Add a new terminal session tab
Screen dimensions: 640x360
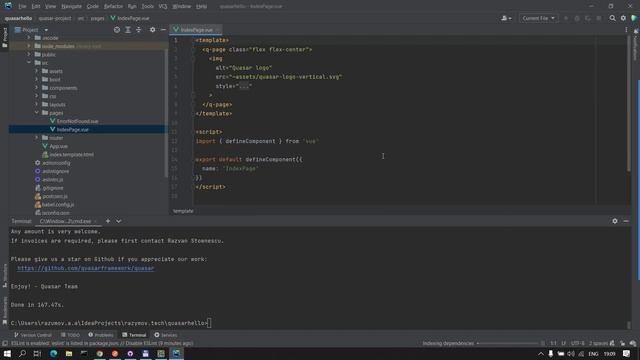tap(108, 221)
